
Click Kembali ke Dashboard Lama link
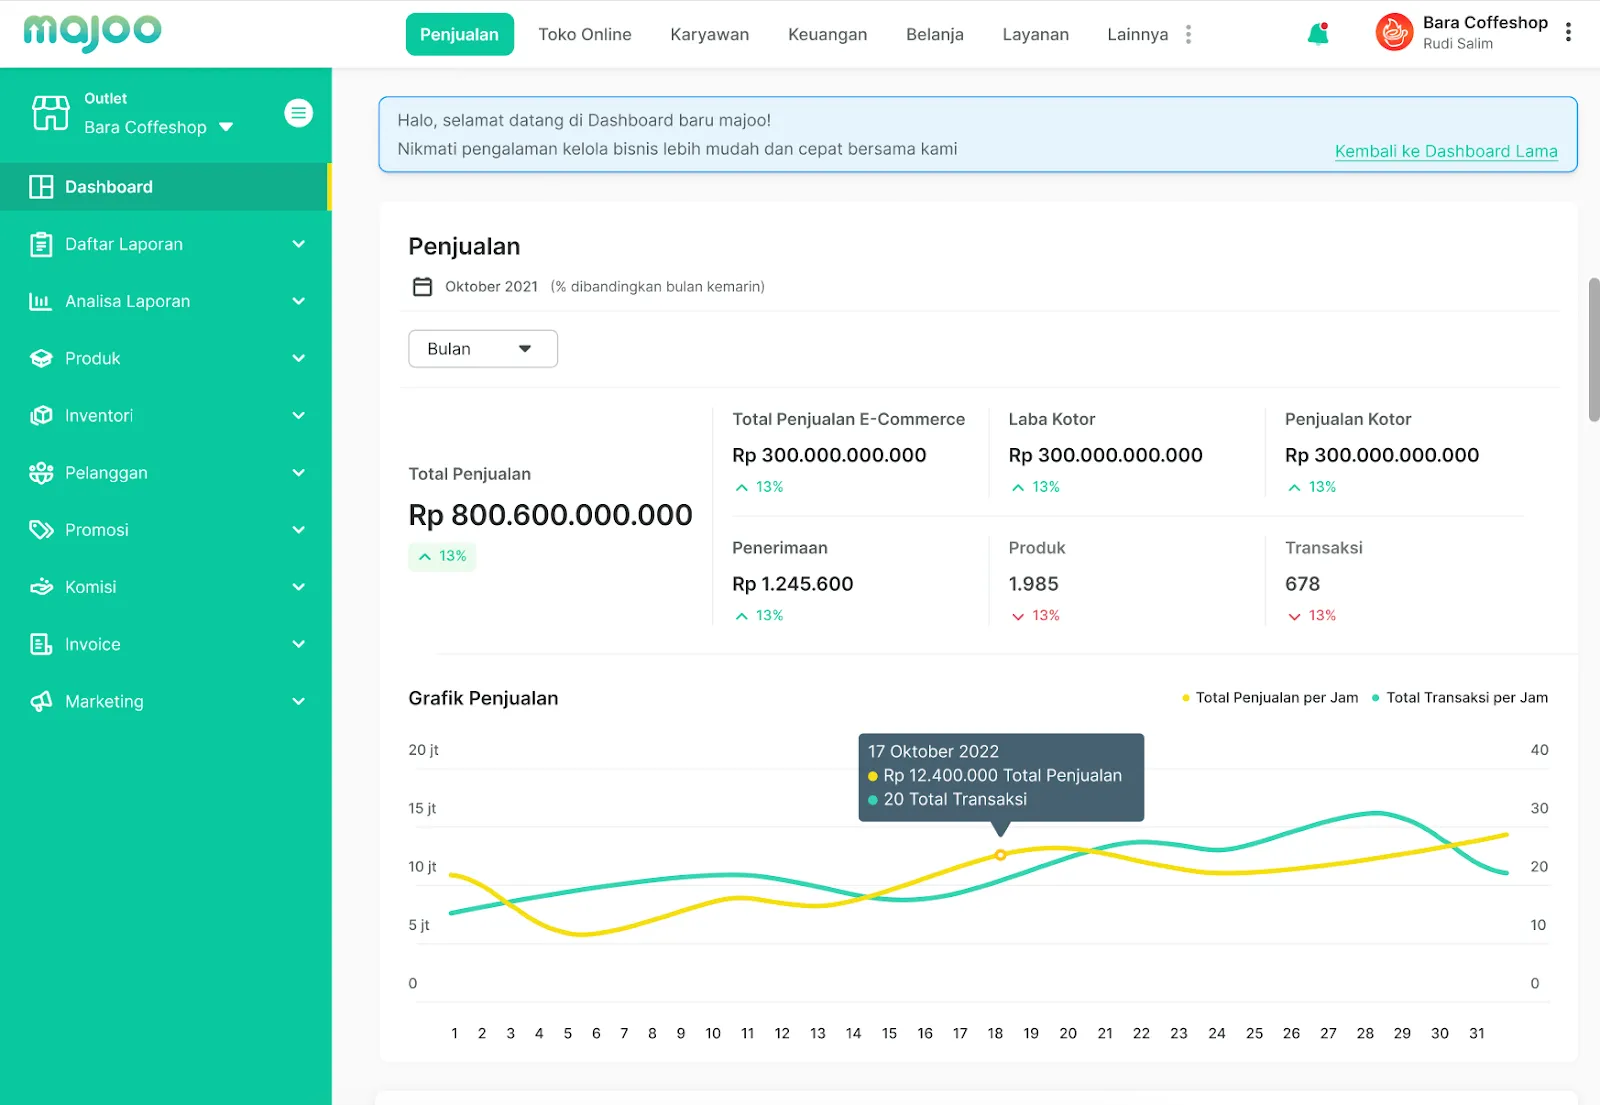(1445, 151)
